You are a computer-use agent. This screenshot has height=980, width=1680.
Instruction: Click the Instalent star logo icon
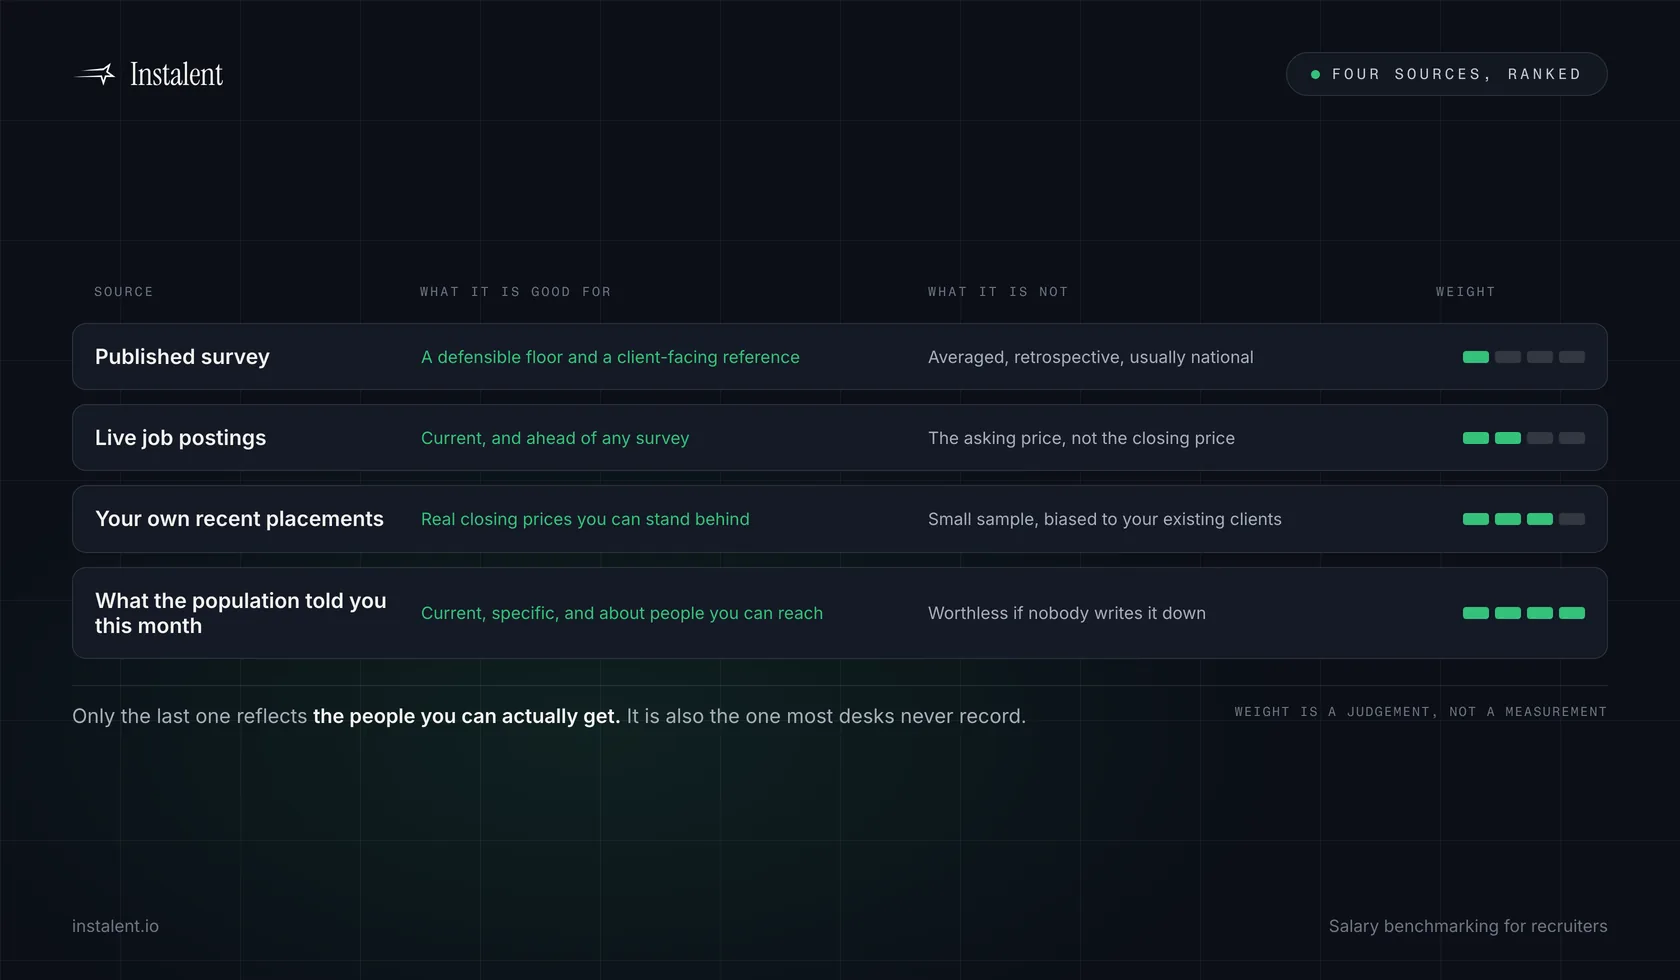96,74
